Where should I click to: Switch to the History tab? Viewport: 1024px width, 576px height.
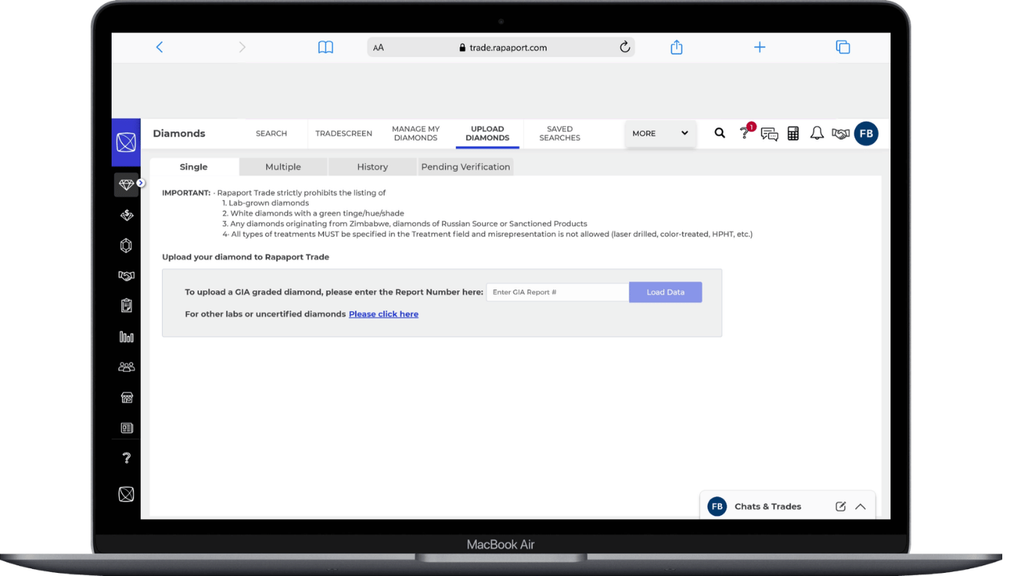pyautogui.click(x=372, y=167)
